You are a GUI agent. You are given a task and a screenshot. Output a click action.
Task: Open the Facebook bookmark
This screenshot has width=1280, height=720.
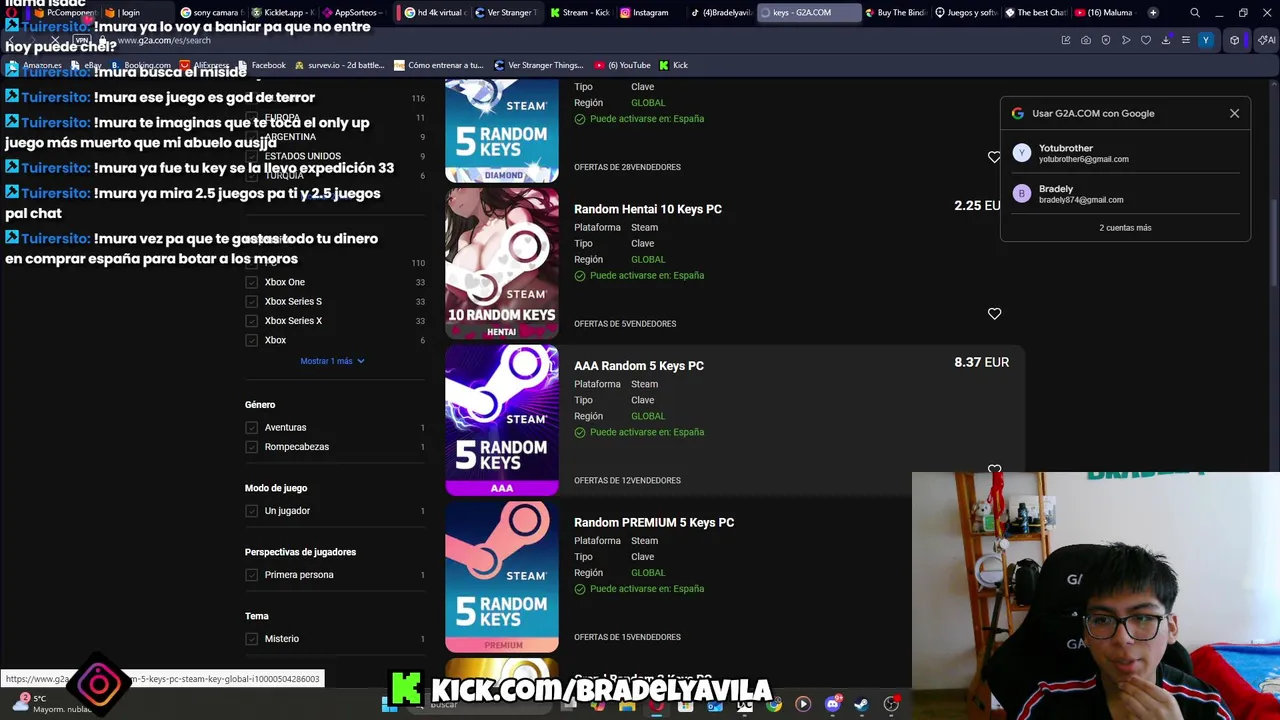click(261, 65)
